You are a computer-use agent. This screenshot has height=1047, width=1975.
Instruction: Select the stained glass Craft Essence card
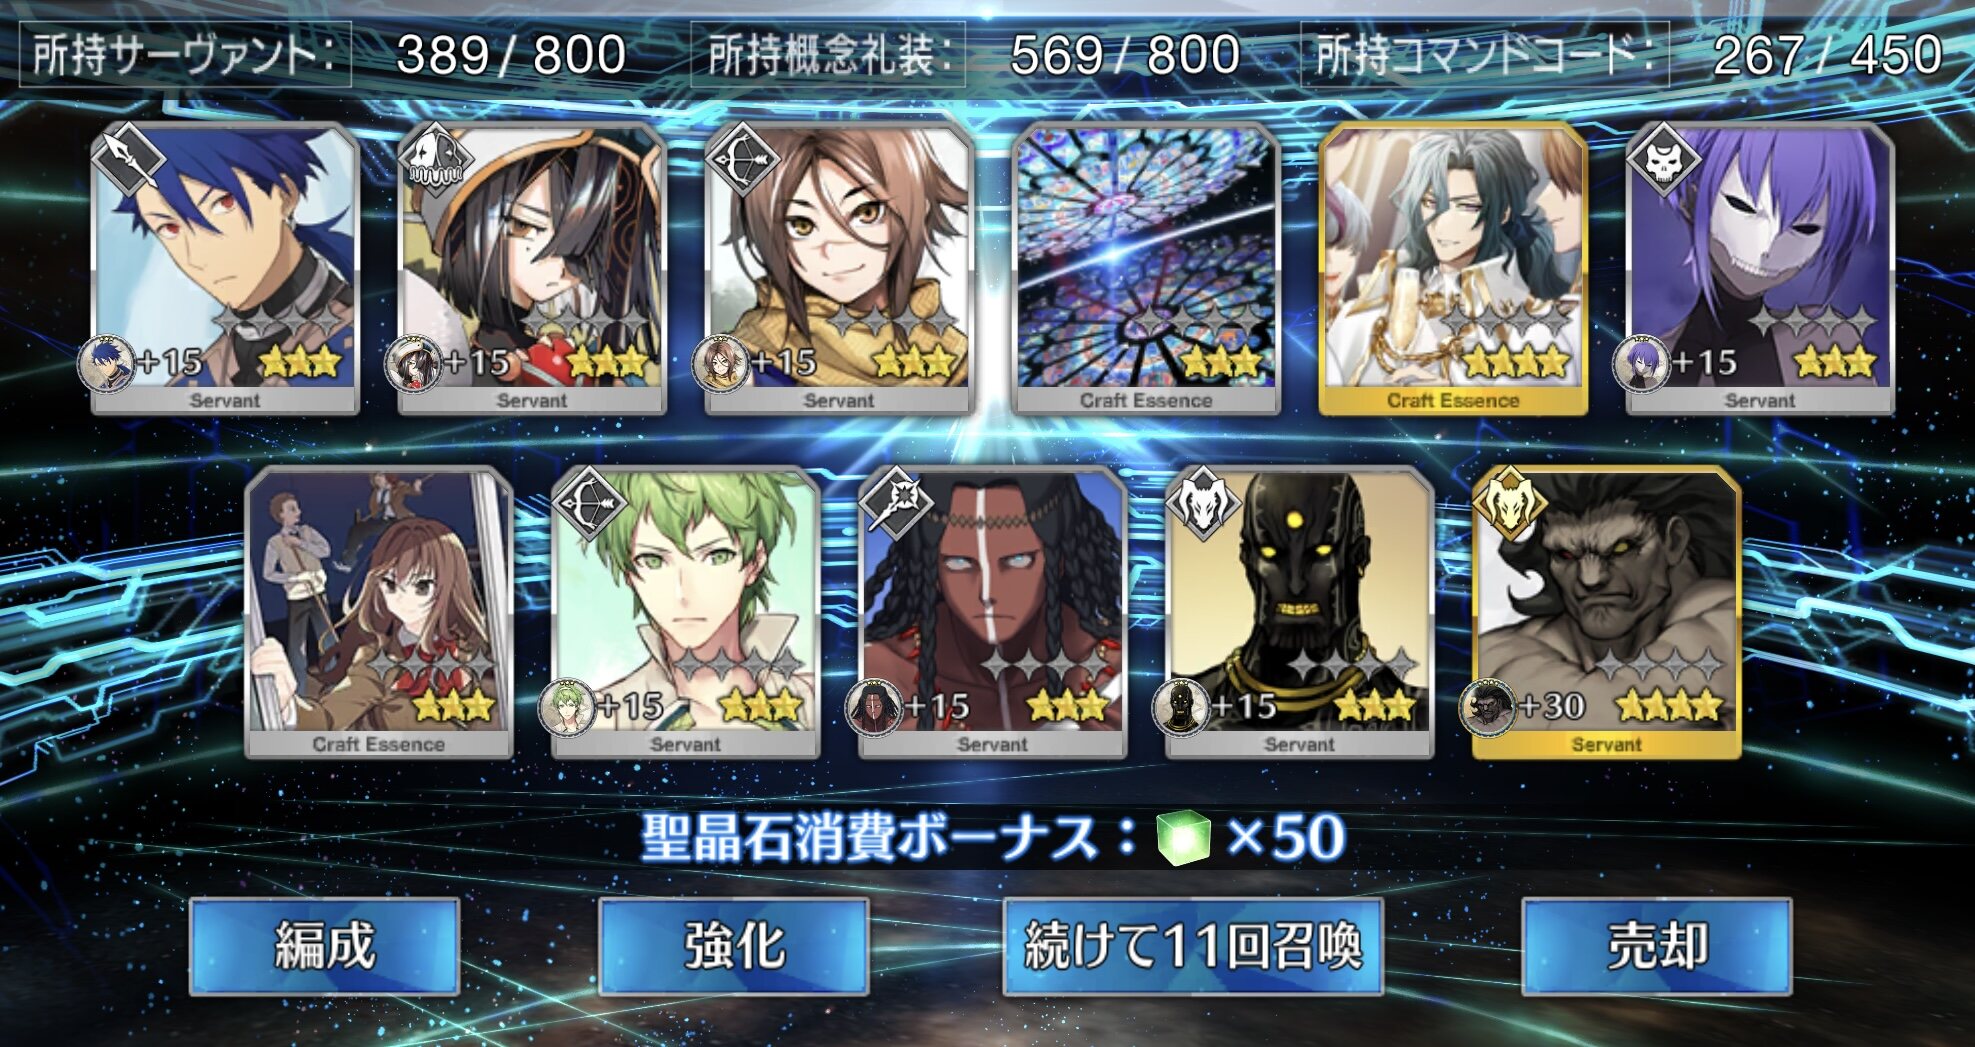[1146, 268]
